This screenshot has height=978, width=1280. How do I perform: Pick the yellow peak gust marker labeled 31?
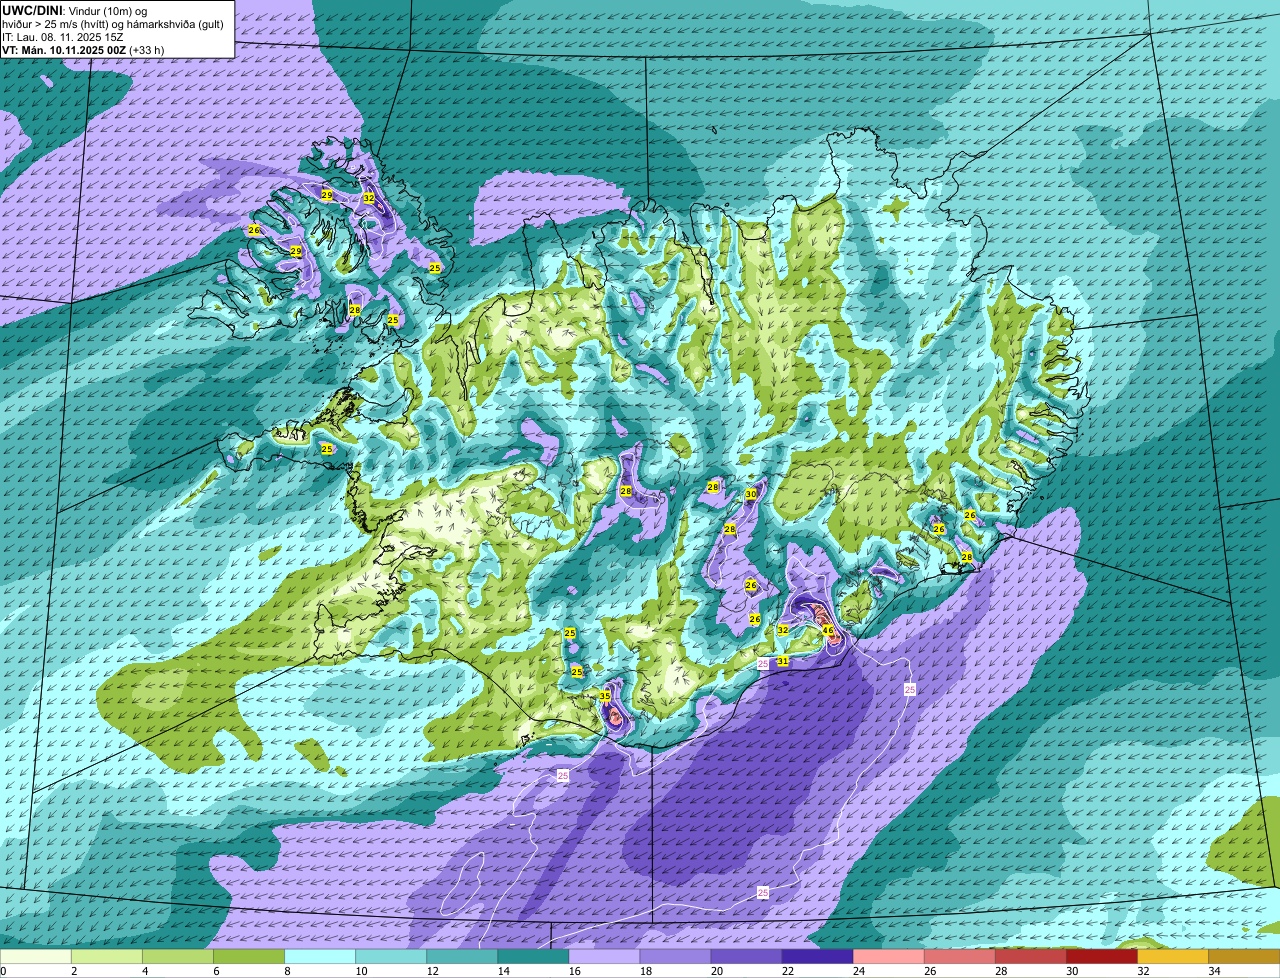782,661
